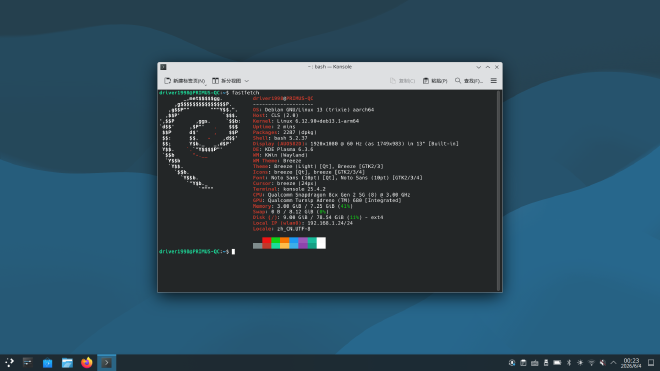The width and height of the screenshot is (660, 371).
Task: Click the Konsole window icon in title bar
Action: pos(163,67)
